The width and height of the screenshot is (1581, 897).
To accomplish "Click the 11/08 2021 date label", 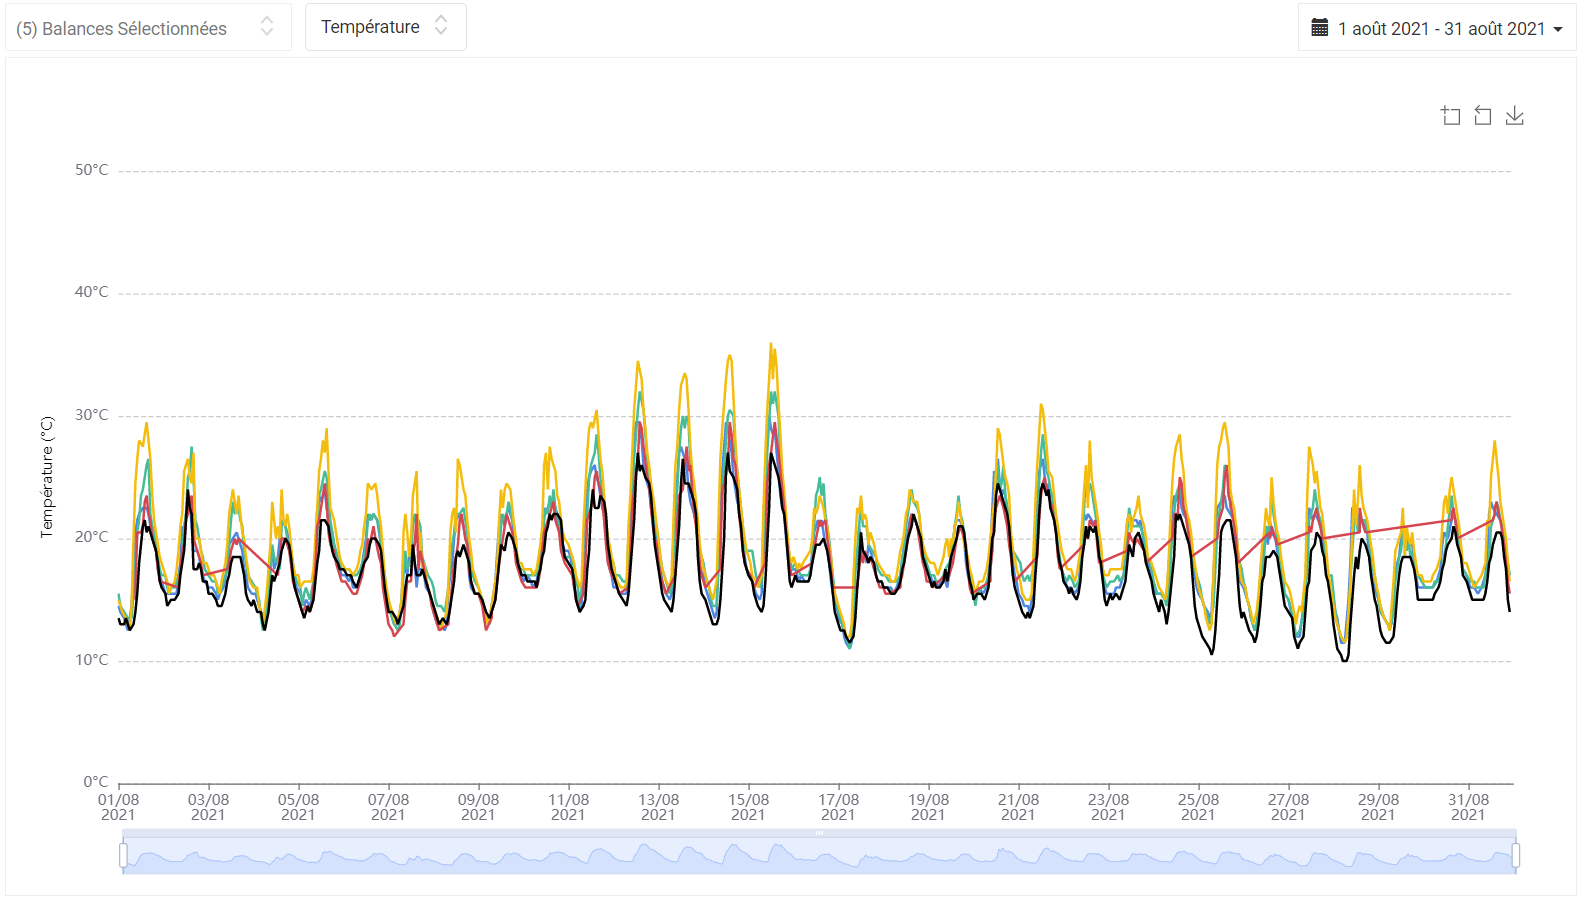I will click(x=568, y=807).
